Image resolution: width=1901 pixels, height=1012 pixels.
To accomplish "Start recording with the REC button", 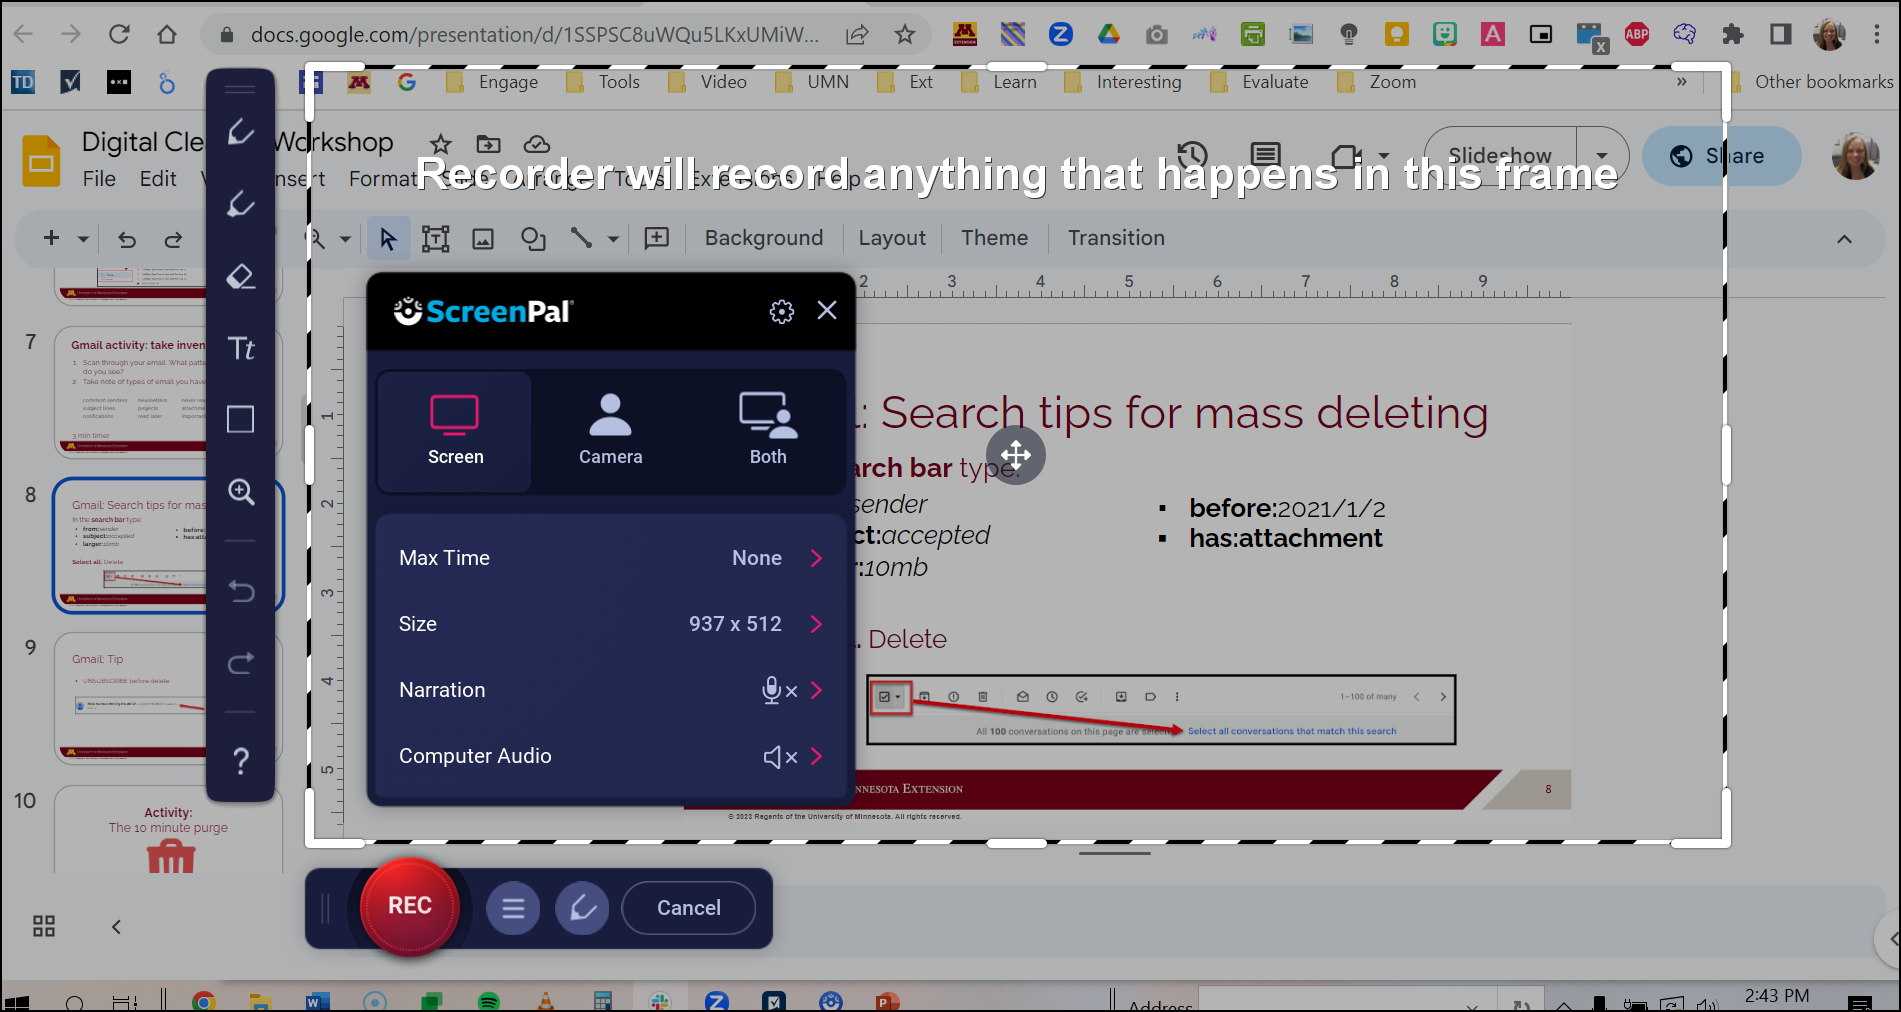I will coord(410,906).
